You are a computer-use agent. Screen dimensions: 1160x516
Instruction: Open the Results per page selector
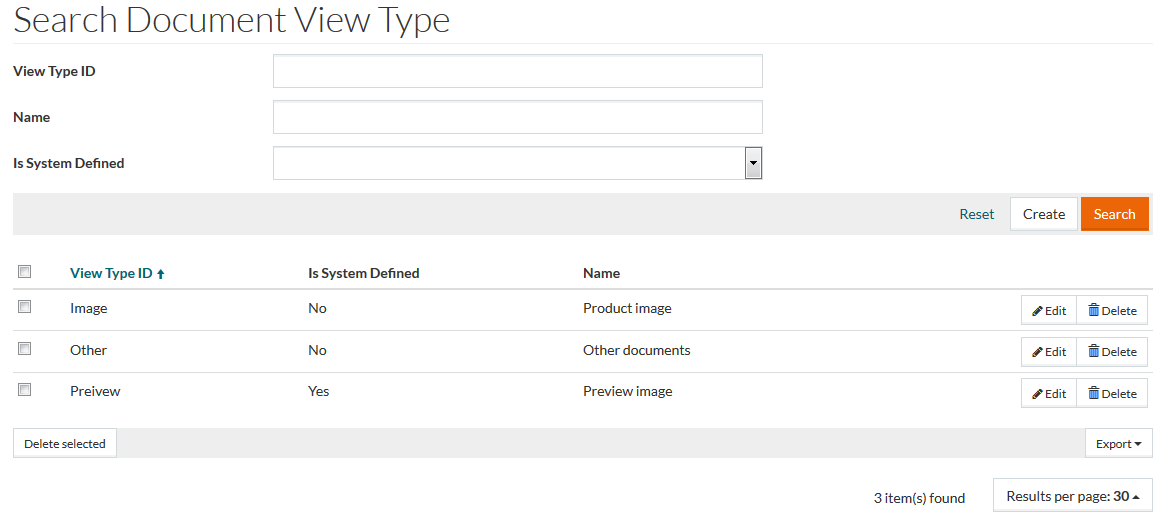tap(1072, 496)
